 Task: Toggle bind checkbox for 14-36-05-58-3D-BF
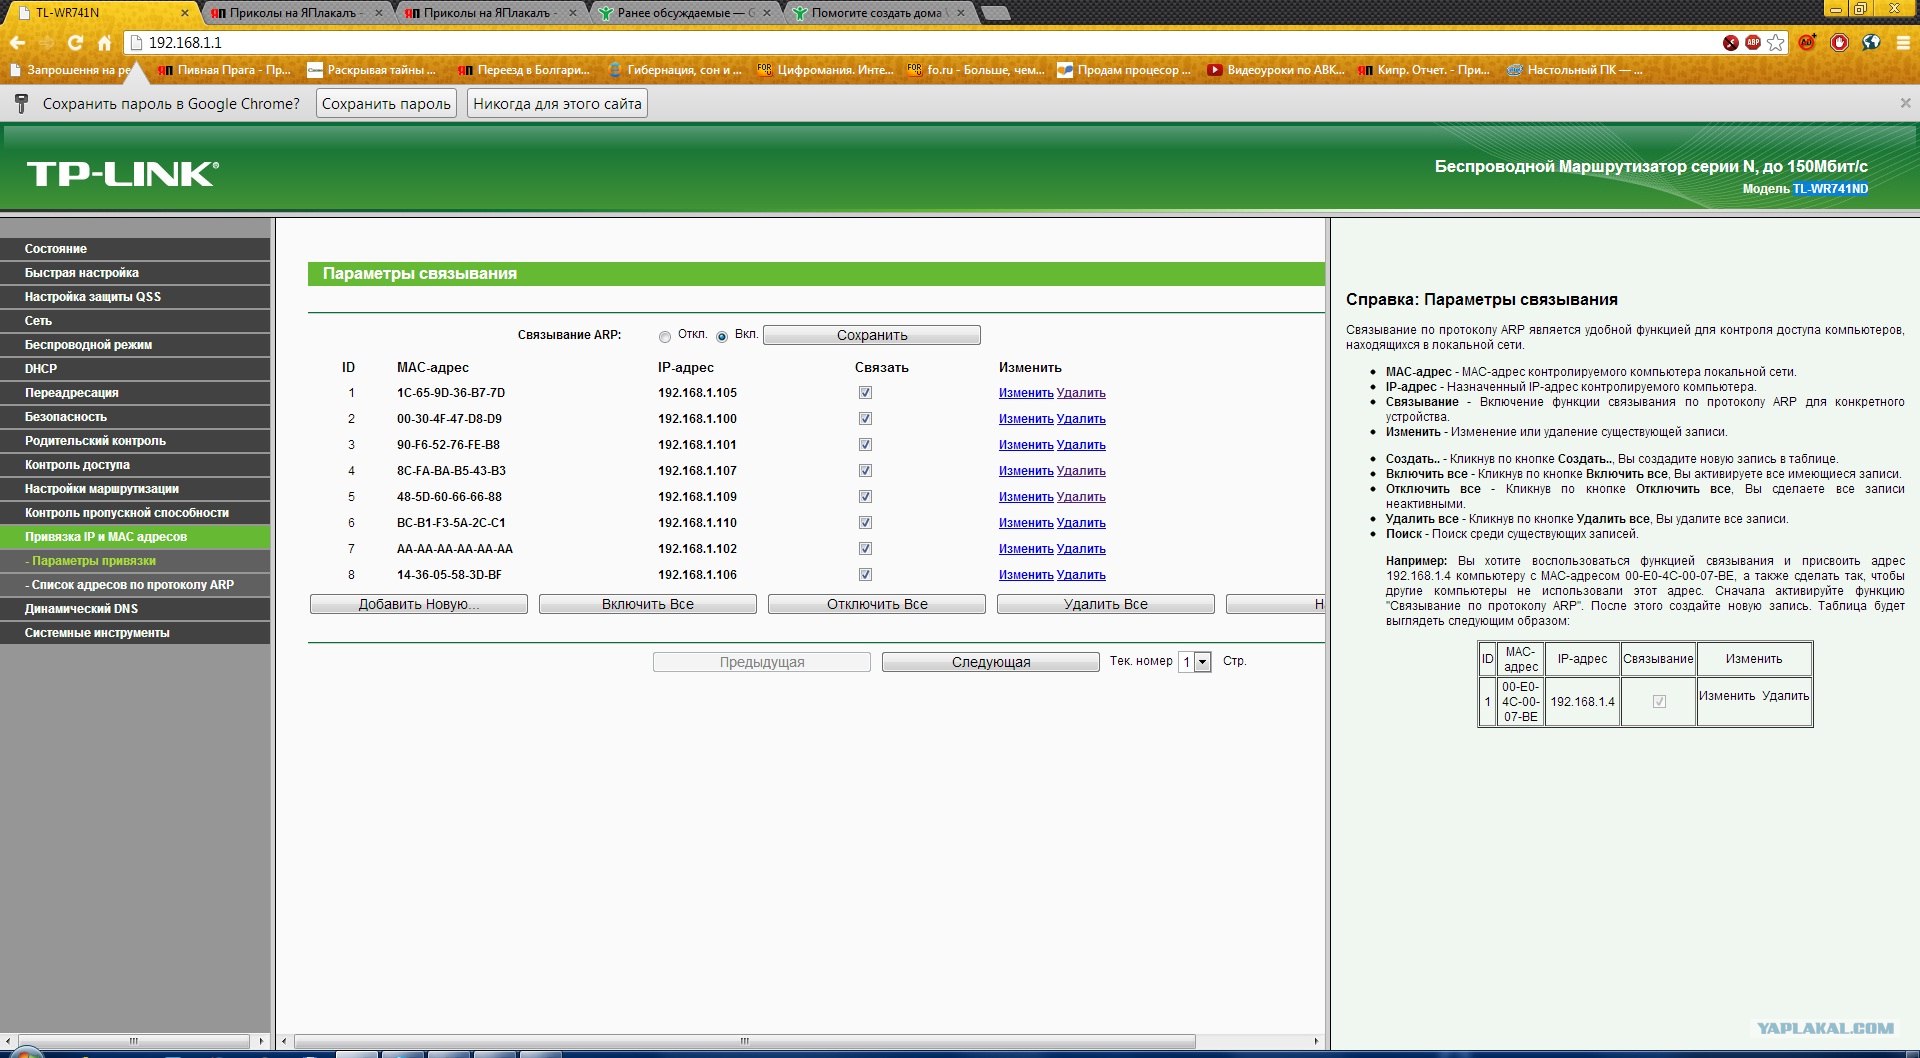[x=865, y=575]
